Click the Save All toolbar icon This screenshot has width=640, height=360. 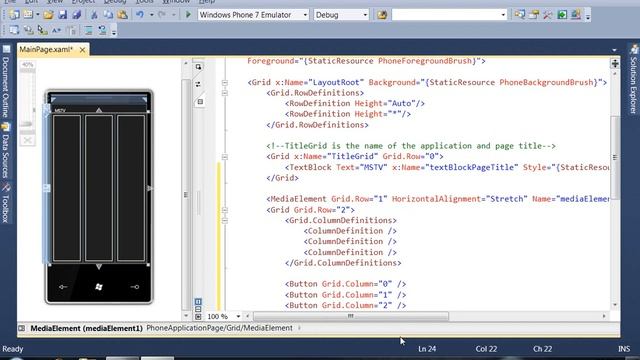[x=77, y=15]
